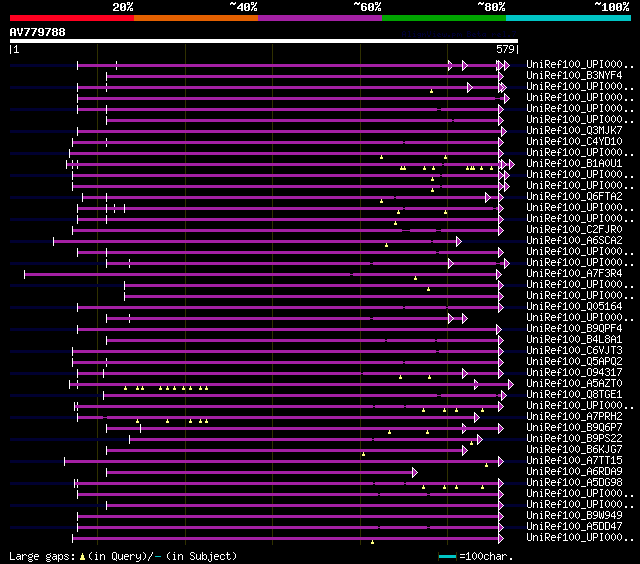
Task: Open hit UniRef100_B9W949
Action: [x=574, y=516]
